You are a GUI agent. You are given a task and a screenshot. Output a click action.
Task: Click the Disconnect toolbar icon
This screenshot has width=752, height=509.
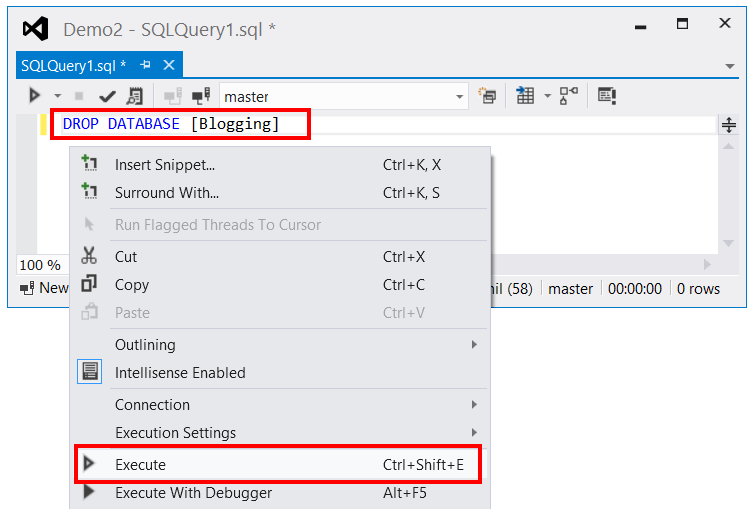coord(200,96)
